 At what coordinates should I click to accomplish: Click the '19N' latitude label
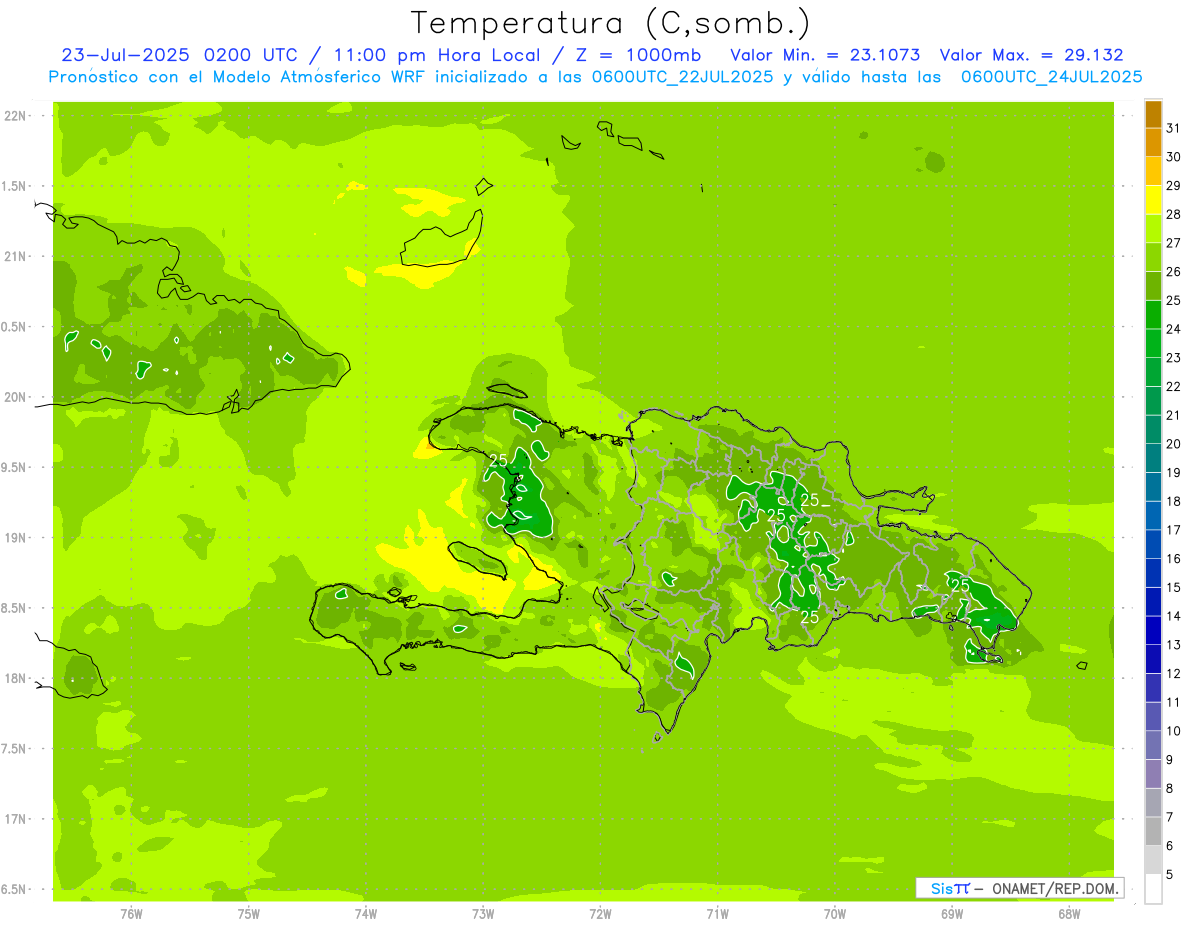pos(14,537)
